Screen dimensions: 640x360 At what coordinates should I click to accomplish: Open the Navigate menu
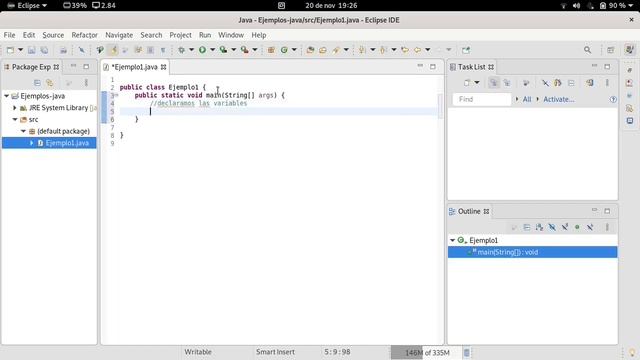tap(119, 35)
